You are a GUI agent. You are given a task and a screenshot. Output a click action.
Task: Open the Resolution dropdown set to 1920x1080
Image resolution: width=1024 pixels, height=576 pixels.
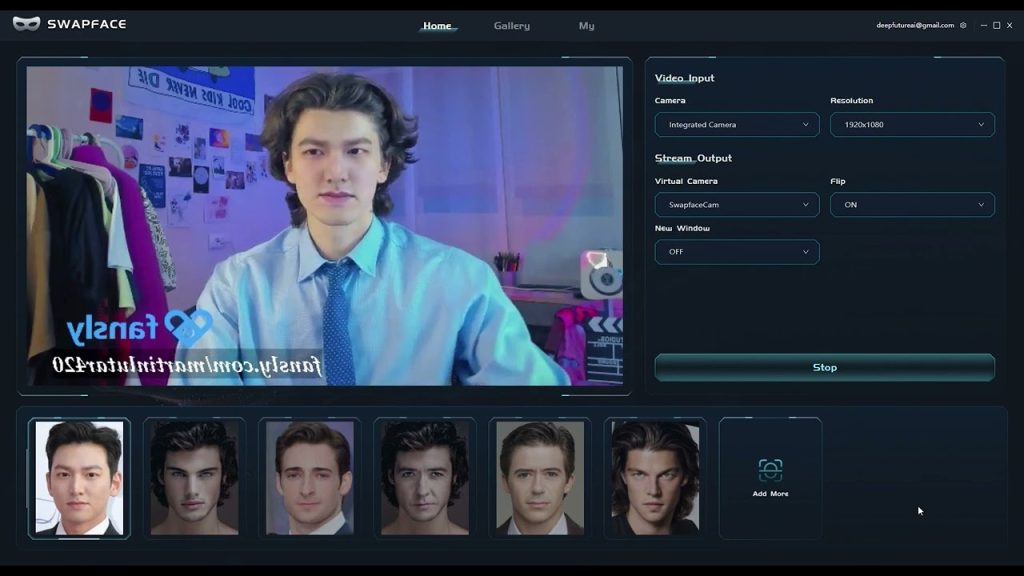coord(912,125)
